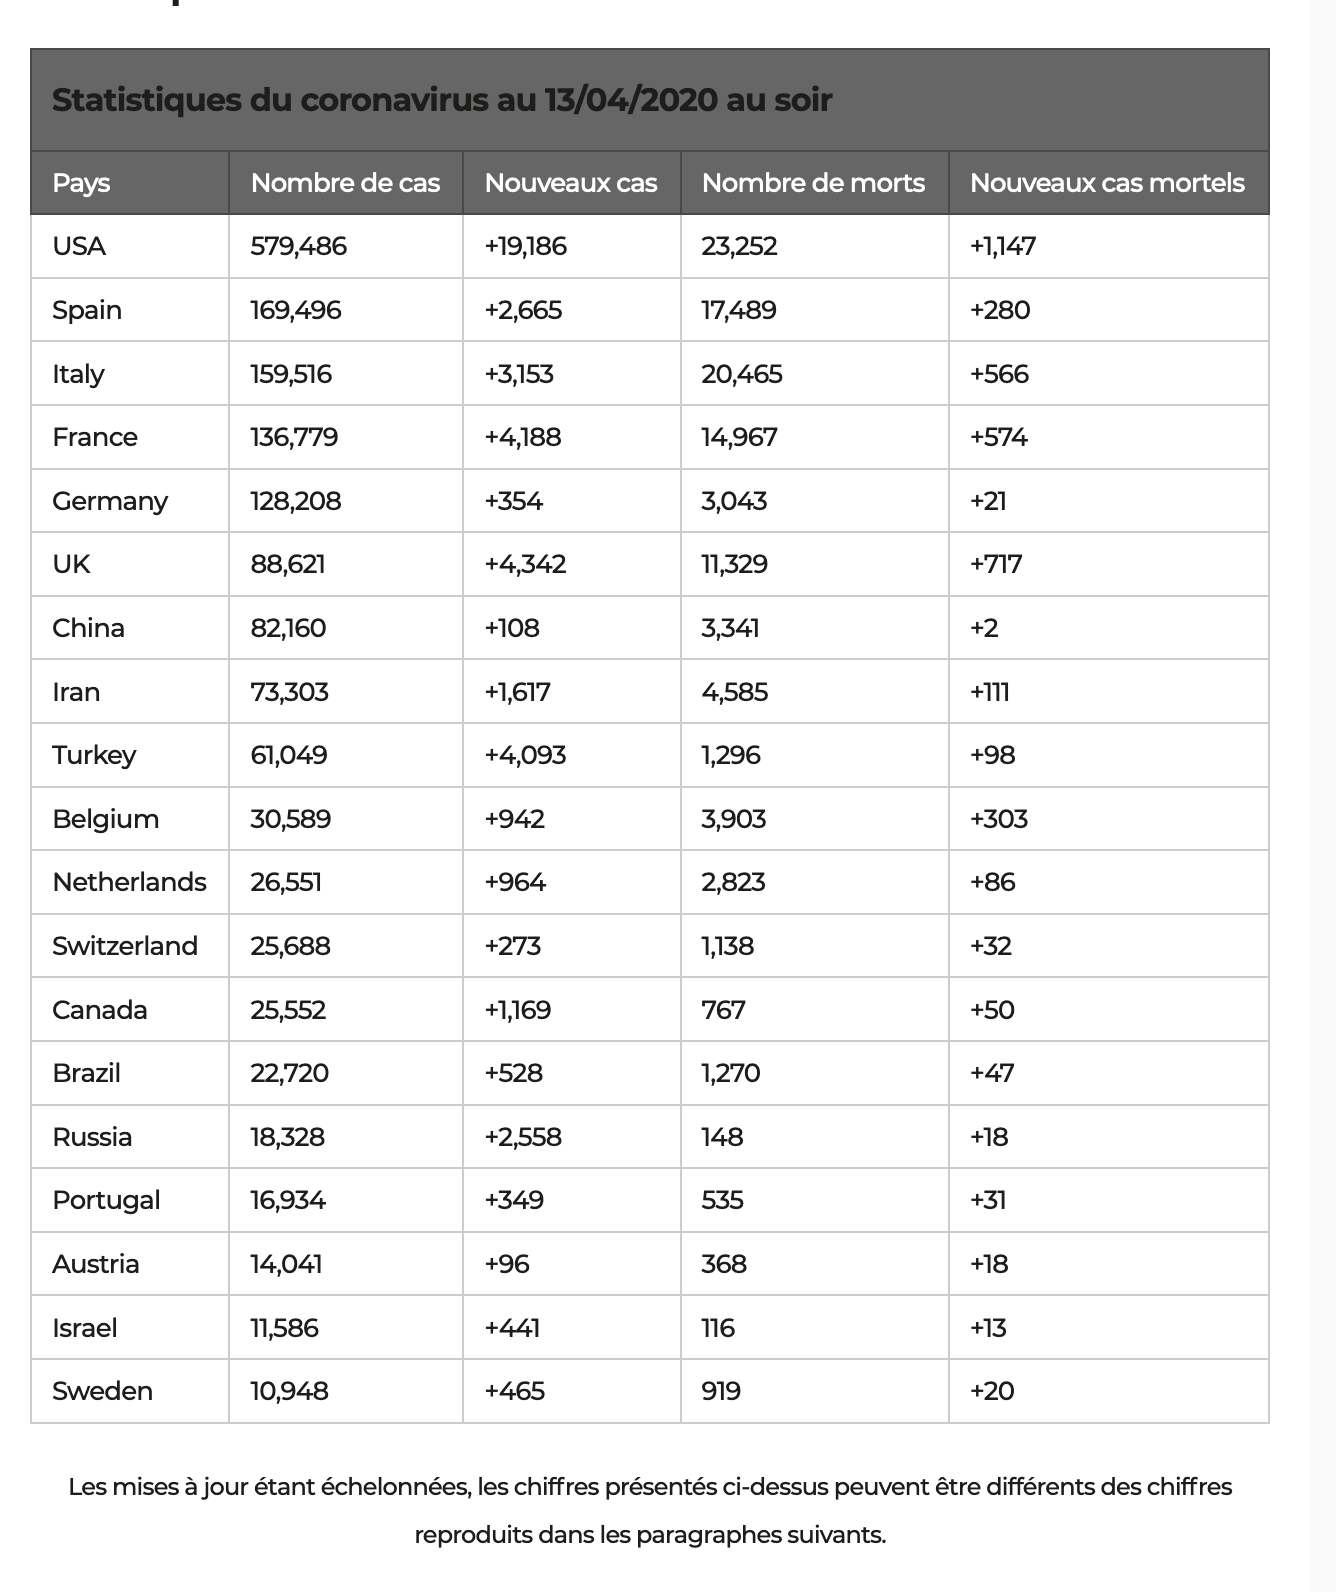Select Italy's death count 20,465
This screenshot has height=1592, width=1336.
(742, 374)
